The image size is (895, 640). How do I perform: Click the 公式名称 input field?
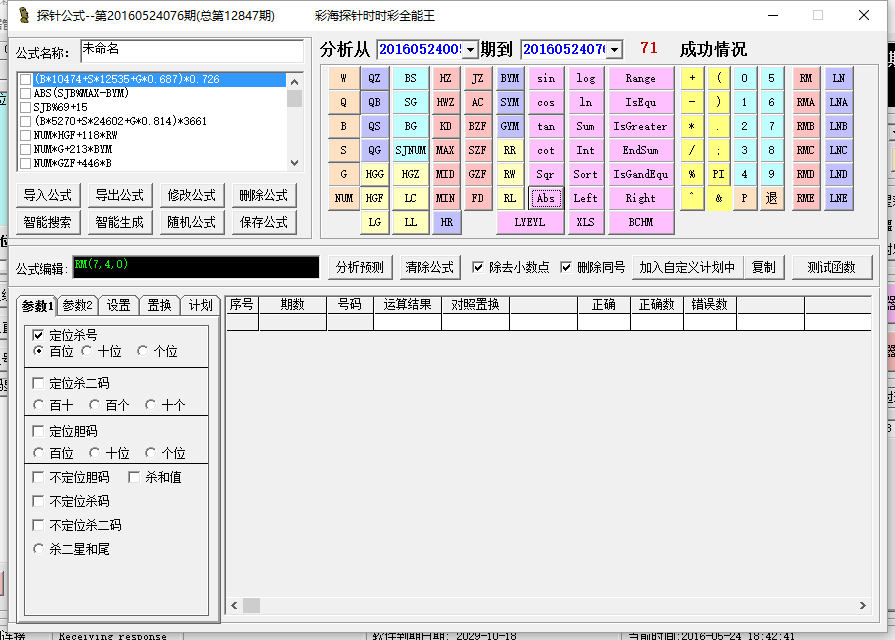coord(191,50)
